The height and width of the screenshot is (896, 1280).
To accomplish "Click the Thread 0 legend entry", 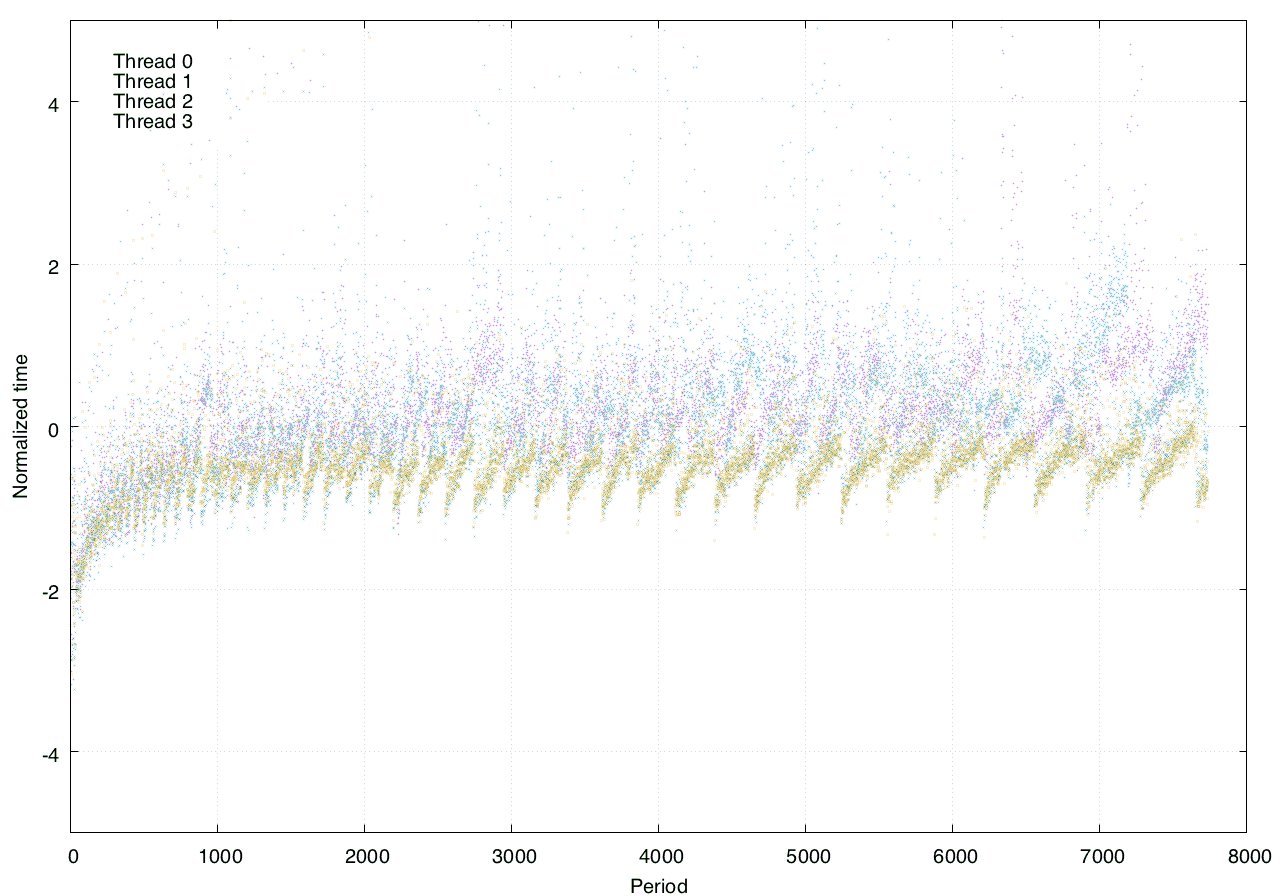I will point(153,61).
